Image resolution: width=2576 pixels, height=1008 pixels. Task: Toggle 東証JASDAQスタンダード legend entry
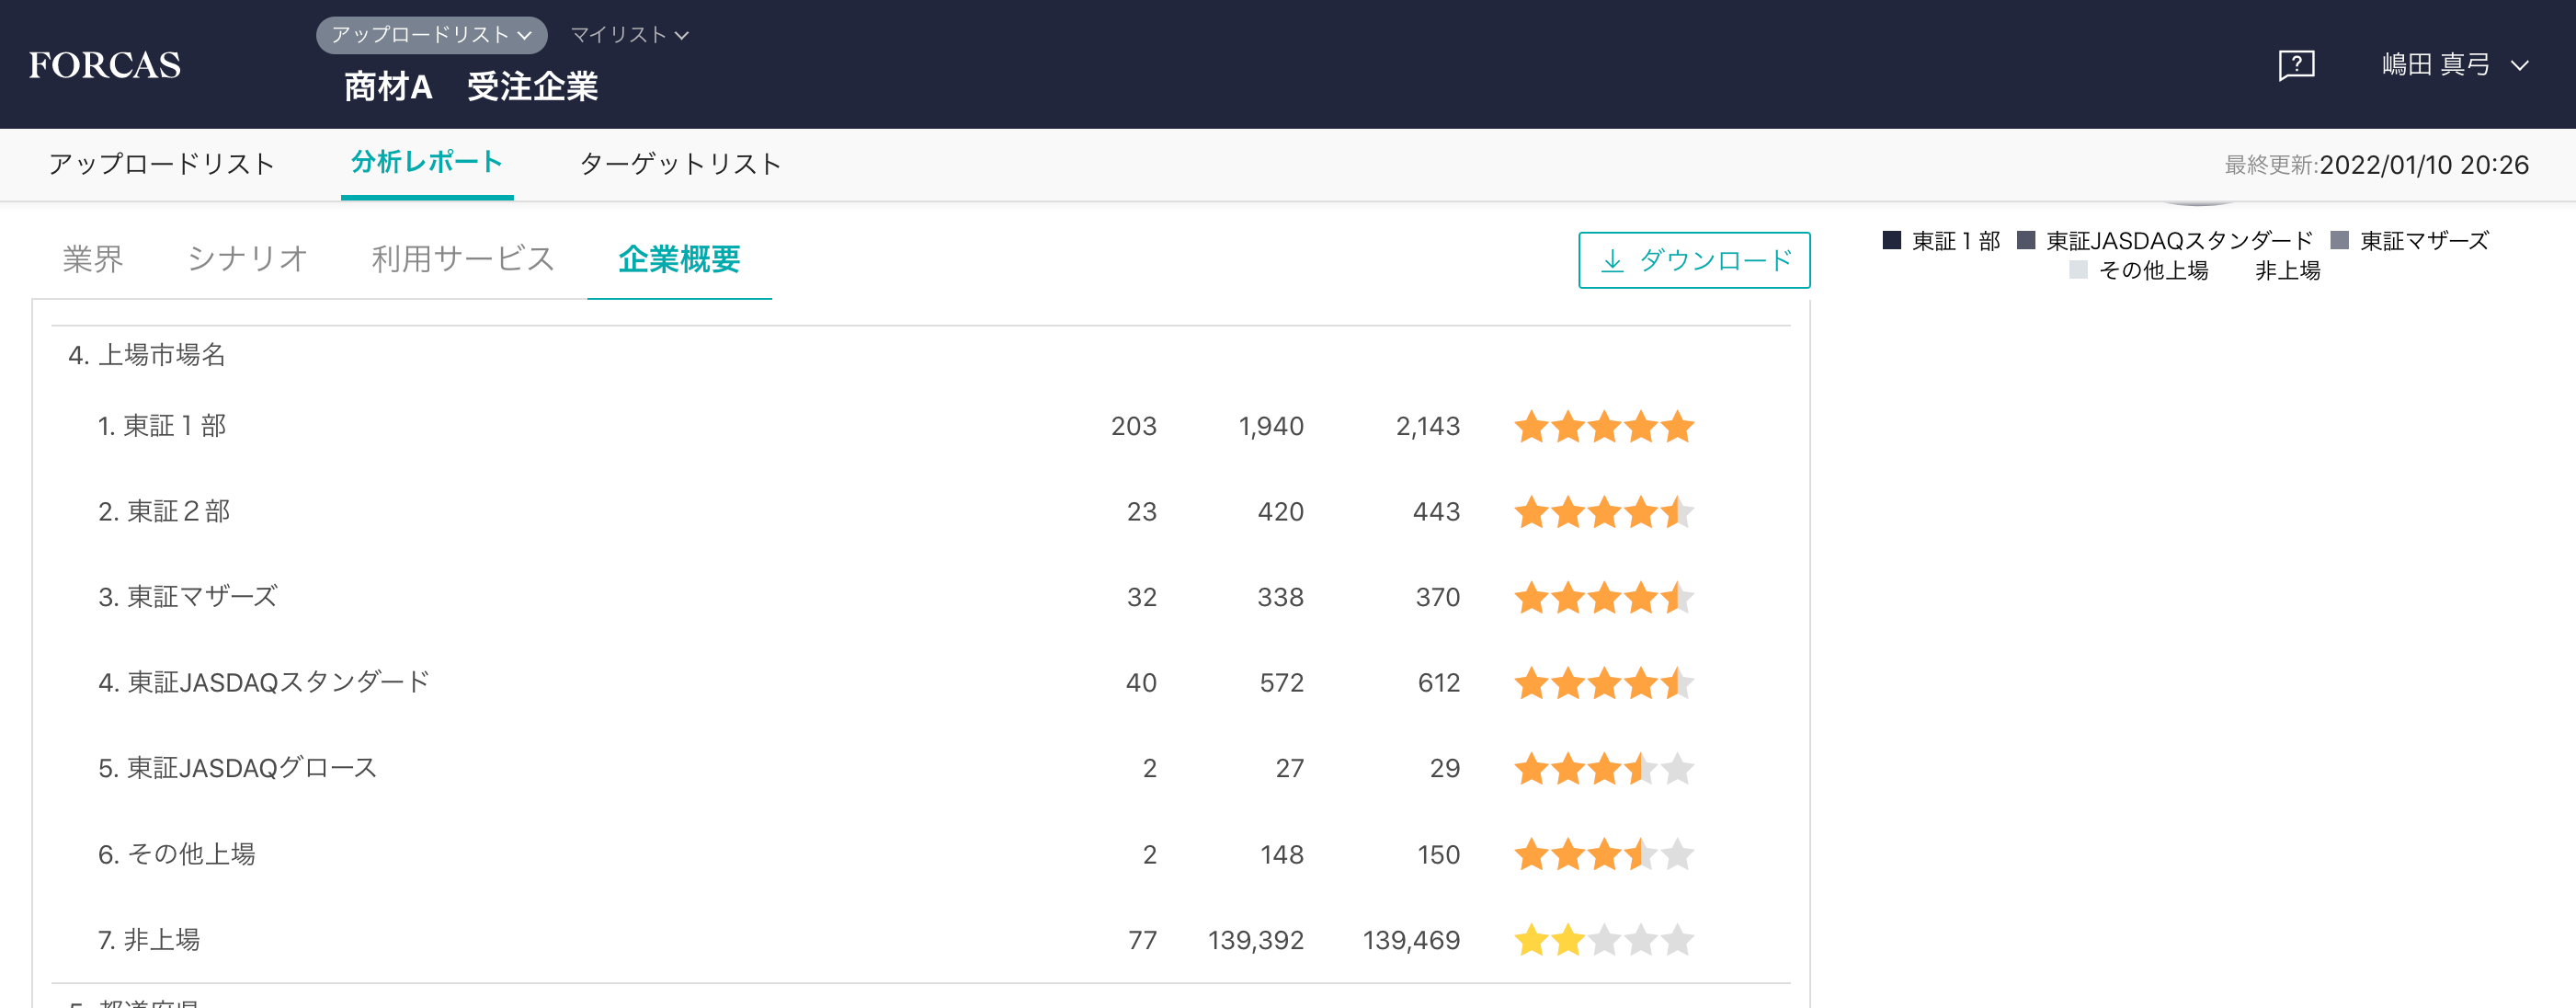point(2178,241)
